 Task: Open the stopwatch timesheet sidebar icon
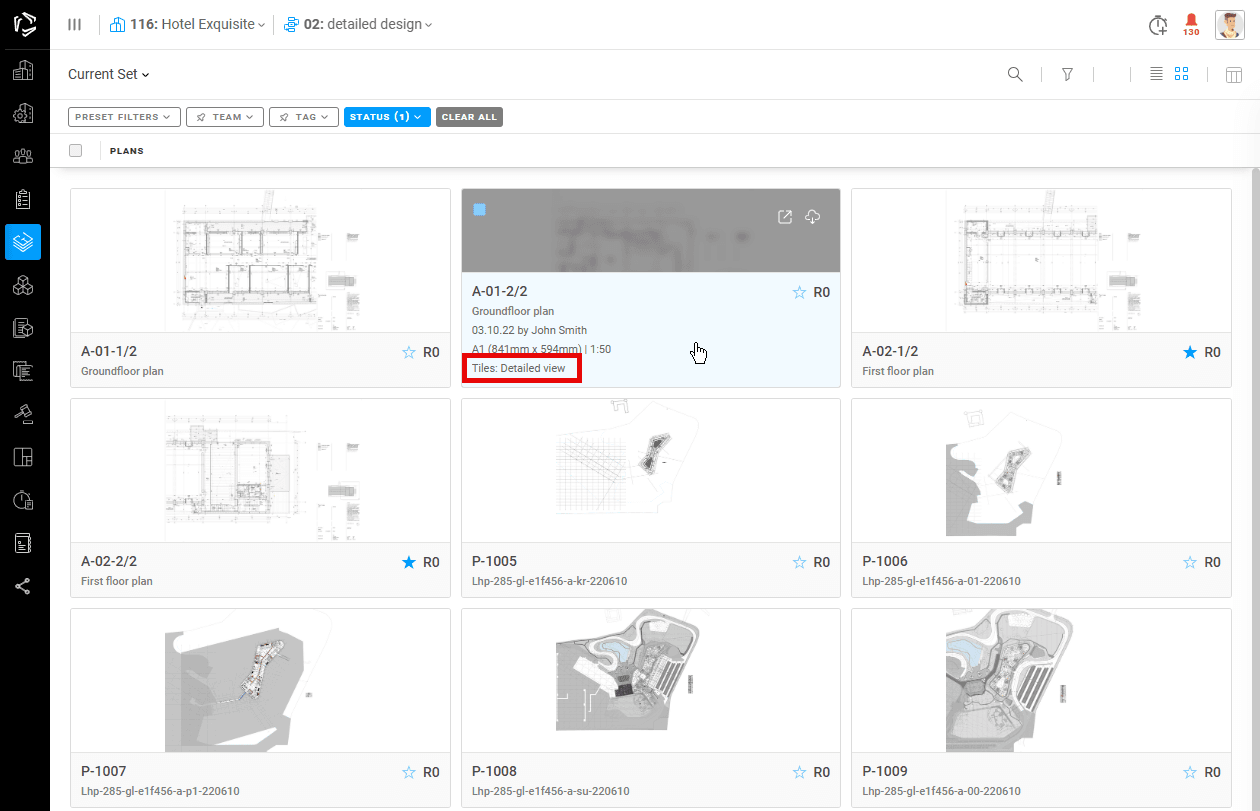tap(23, 500)
